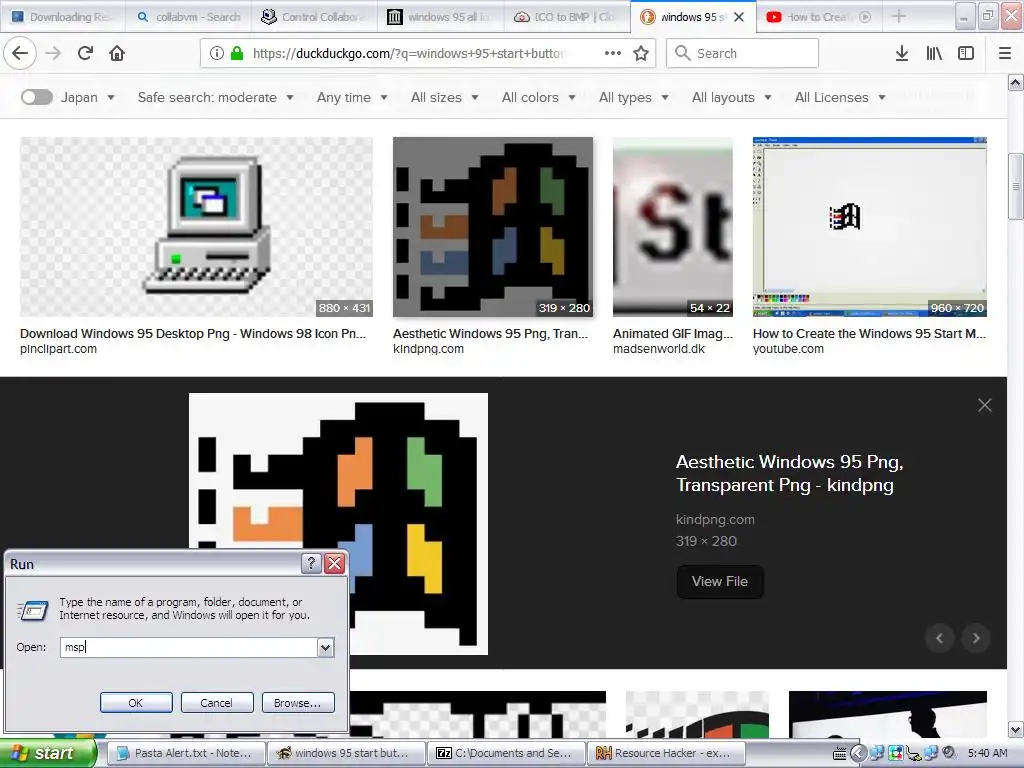This screenshot has width=1024, height=768.
Task: Go to the Firefox home page
Action: [117, 53]
